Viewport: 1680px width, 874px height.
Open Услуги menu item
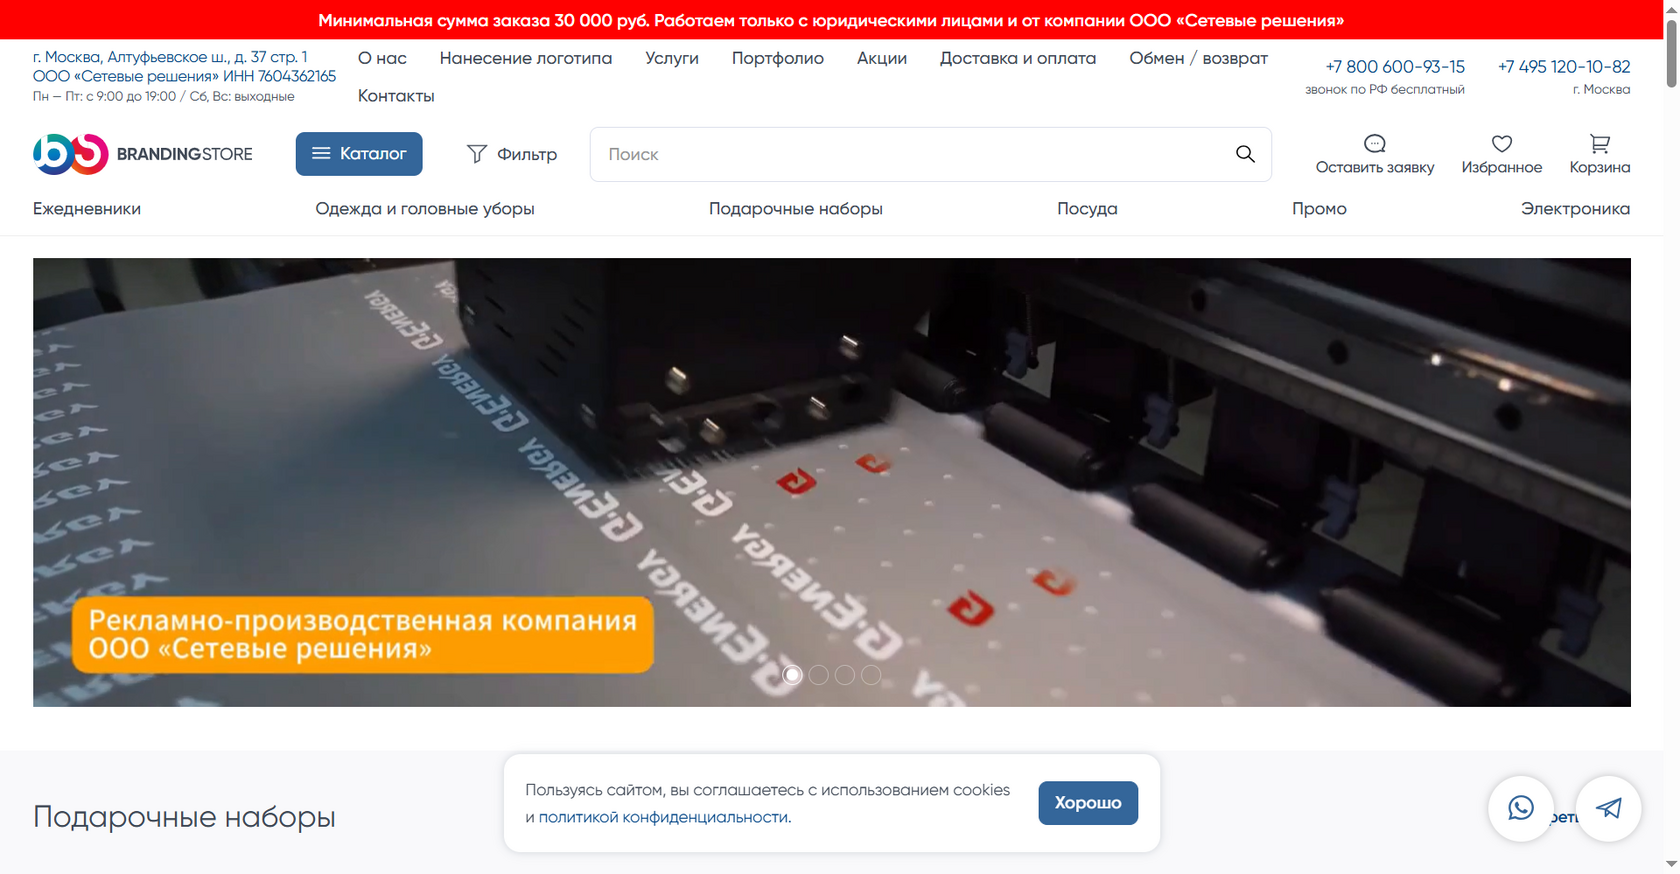click(x=672, y=58)
